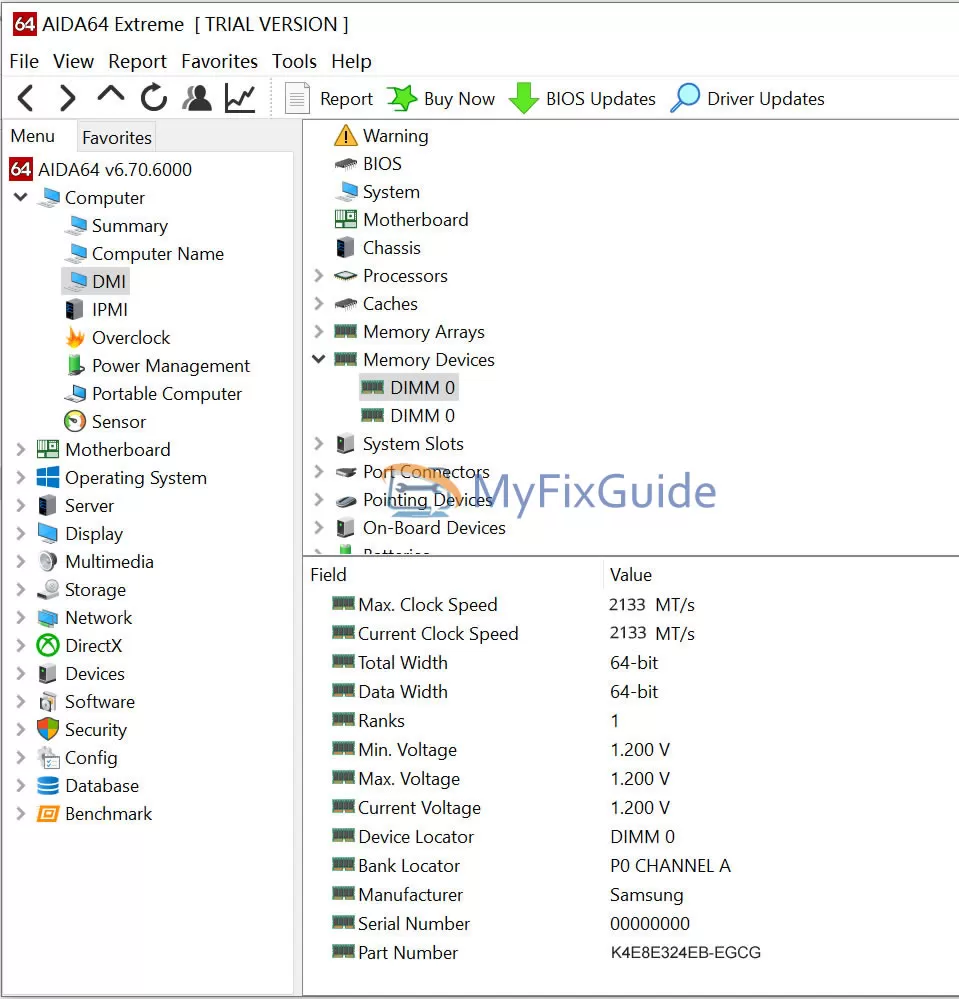Open the File menu
The width and height of the screenshot is (959, 999).
(x=24, y=61)
